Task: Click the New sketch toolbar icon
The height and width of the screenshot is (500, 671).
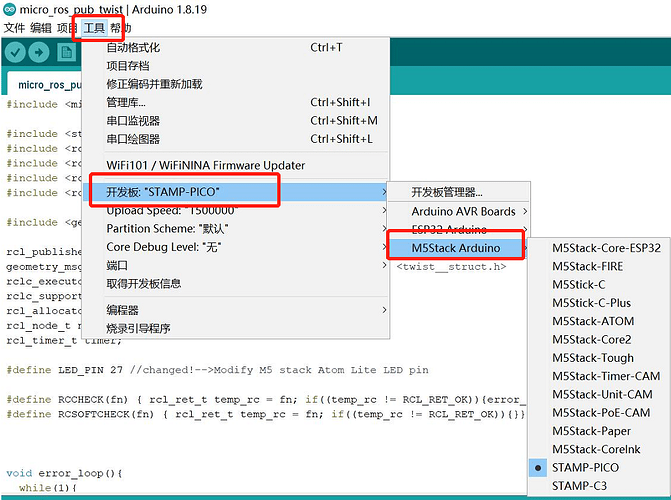Action: tap(66, 53)
